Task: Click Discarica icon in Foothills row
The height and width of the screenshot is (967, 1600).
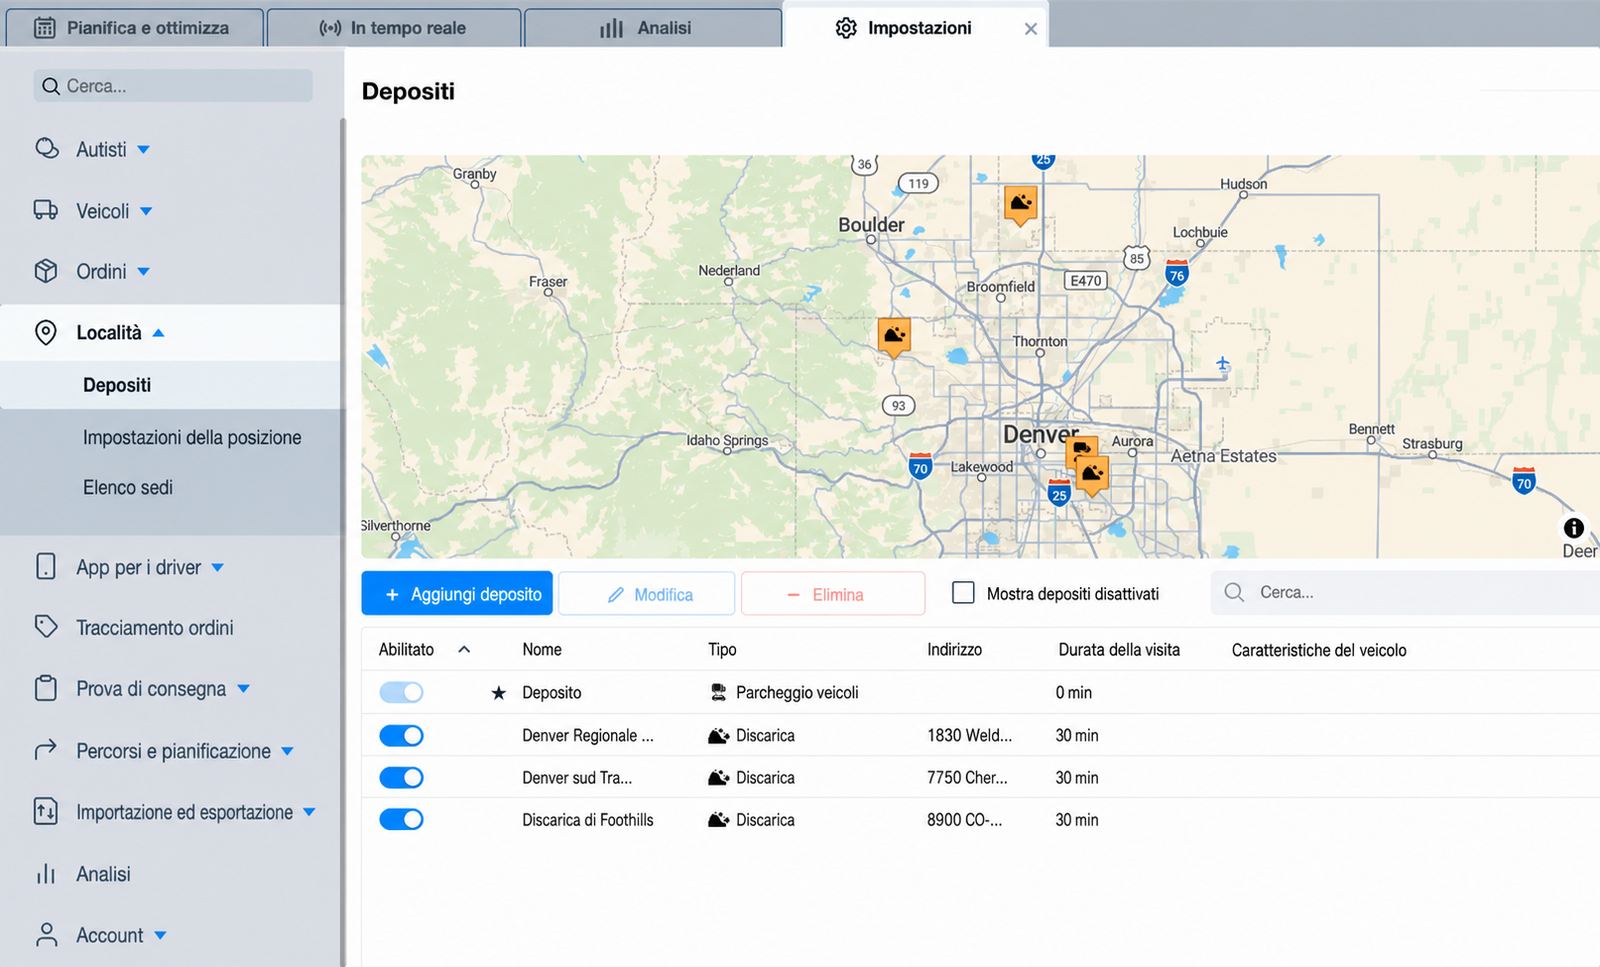Action: (718, 820)
